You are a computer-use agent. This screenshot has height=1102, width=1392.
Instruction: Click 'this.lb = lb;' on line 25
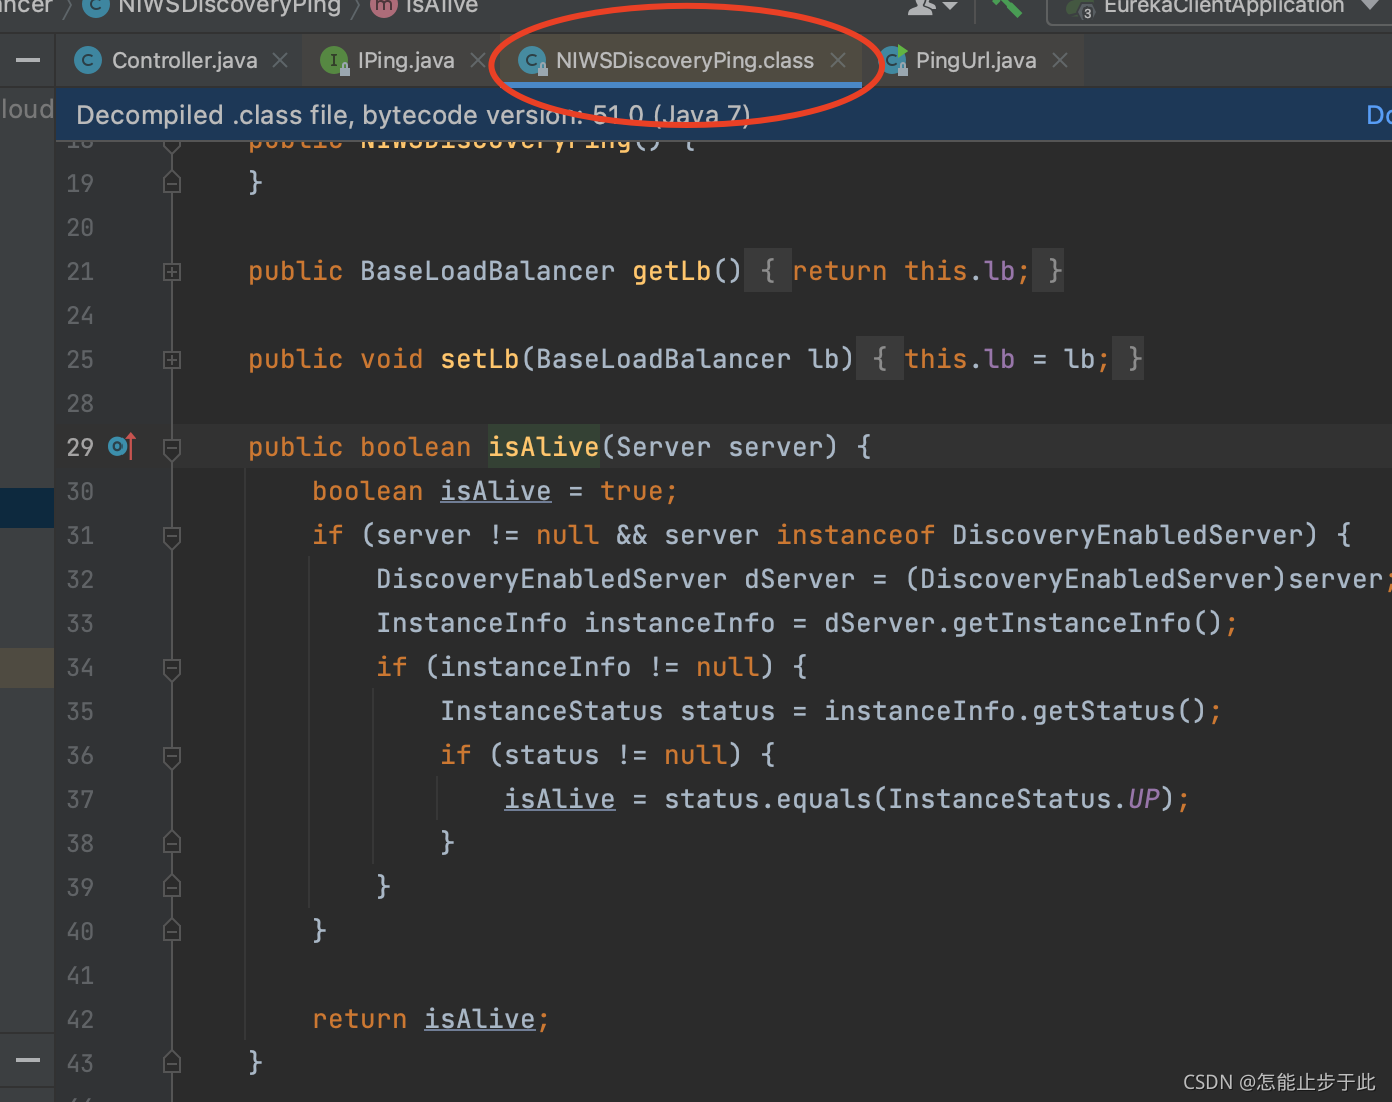tap(1007, 359)
